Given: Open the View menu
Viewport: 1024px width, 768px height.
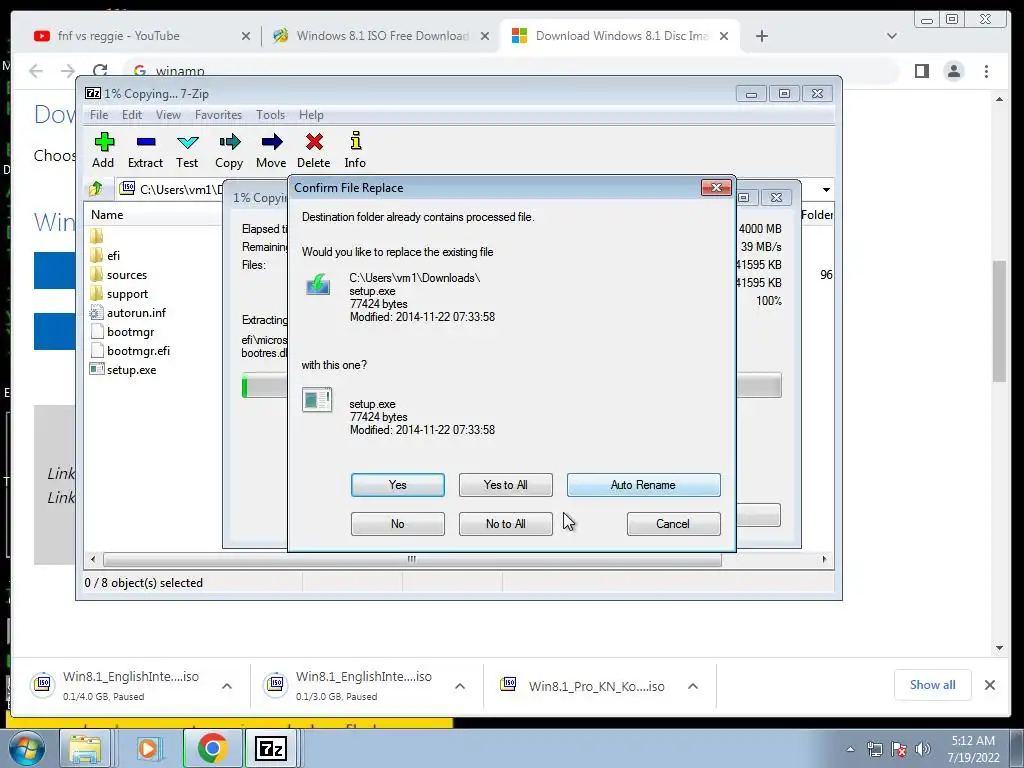Looking at the screenshot, I should tap(168, 115).
